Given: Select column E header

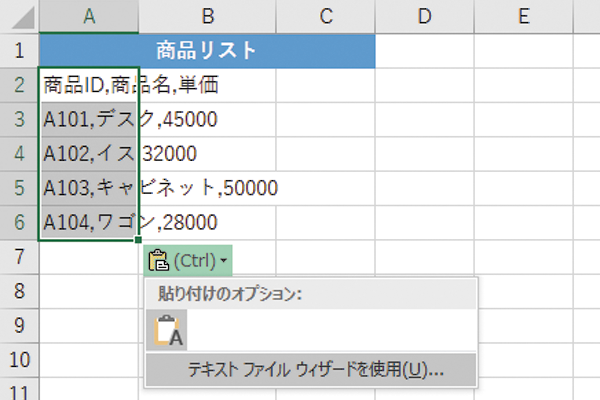Looking at the screenshot, I should 523,16.
